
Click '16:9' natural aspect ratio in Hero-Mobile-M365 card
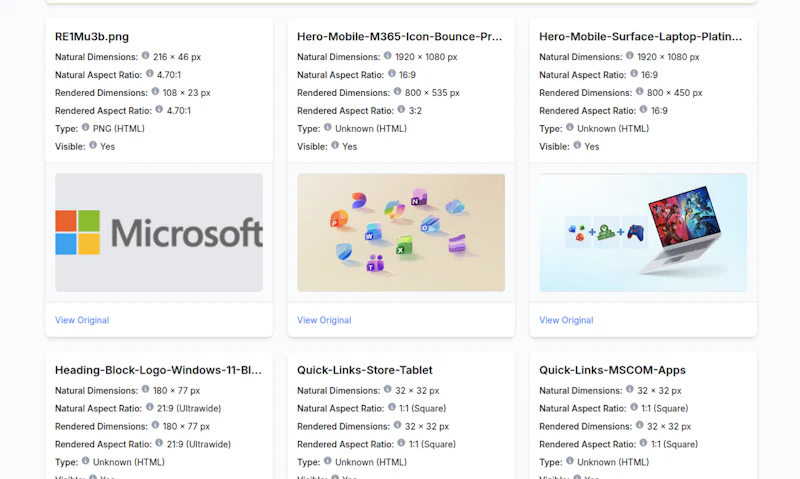coord(408,75)
